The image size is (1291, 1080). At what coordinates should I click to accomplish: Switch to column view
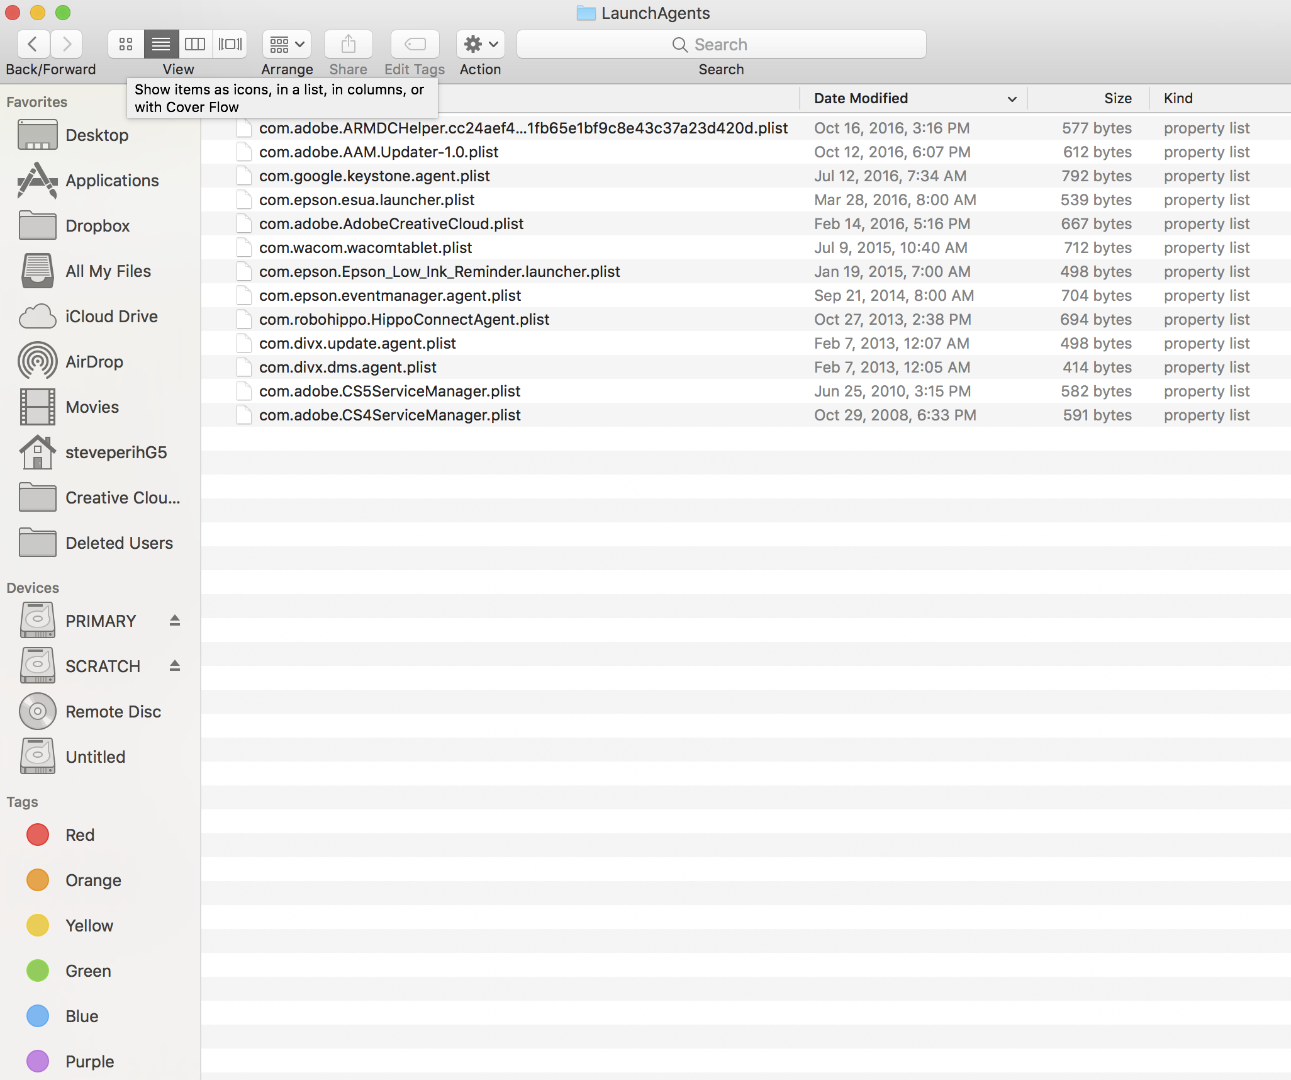point(195,44)
